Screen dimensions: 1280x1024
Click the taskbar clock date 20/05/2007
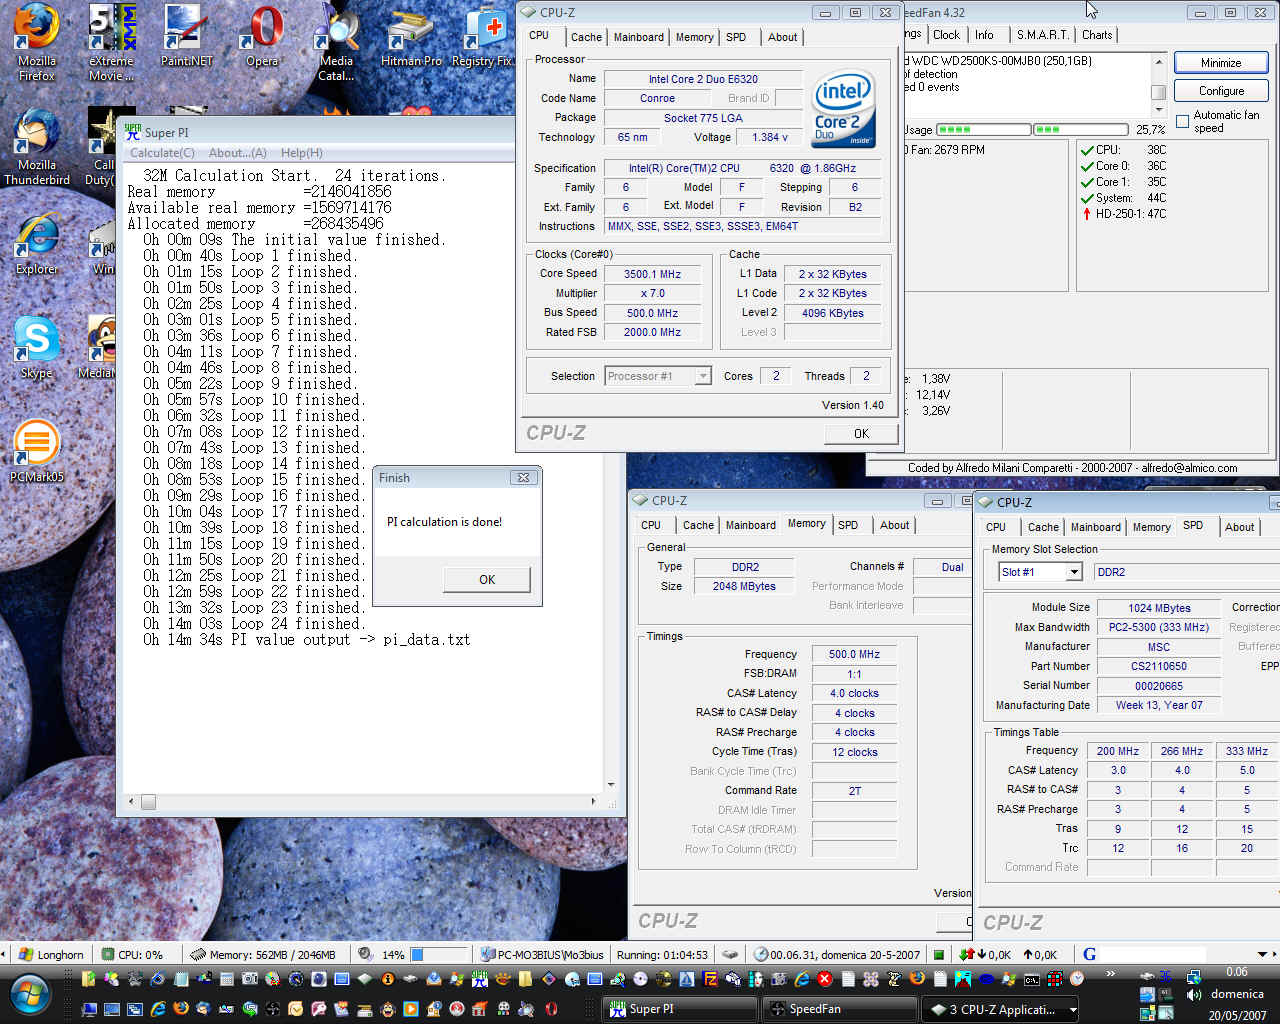(1237, 1015)
